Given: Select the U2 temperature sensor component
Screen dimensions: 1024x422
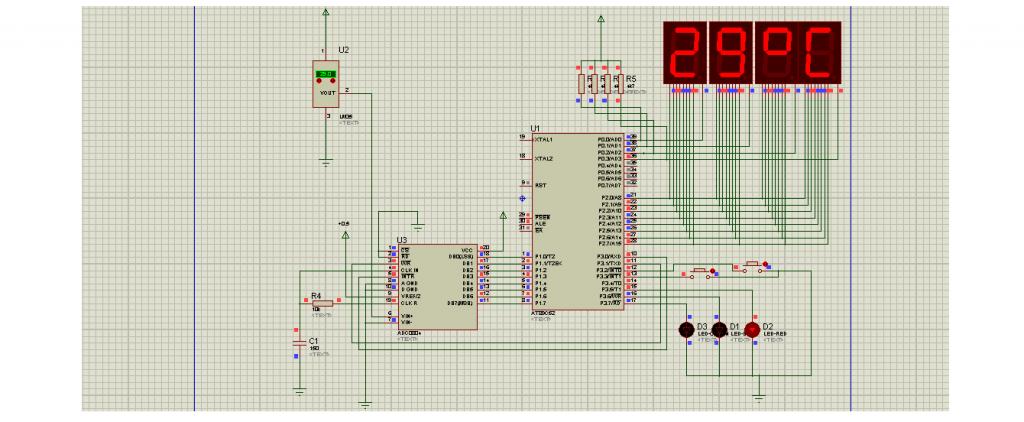Looking at the screenshot, I should pos(326,84).
